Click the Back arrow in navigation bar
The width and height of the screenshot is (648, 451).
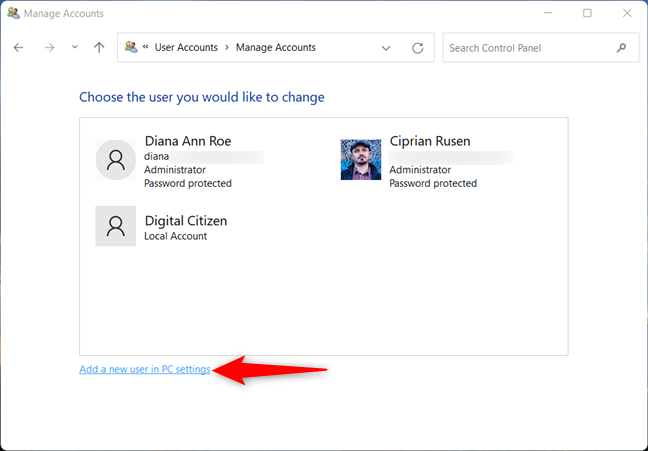tap(19, 47)
